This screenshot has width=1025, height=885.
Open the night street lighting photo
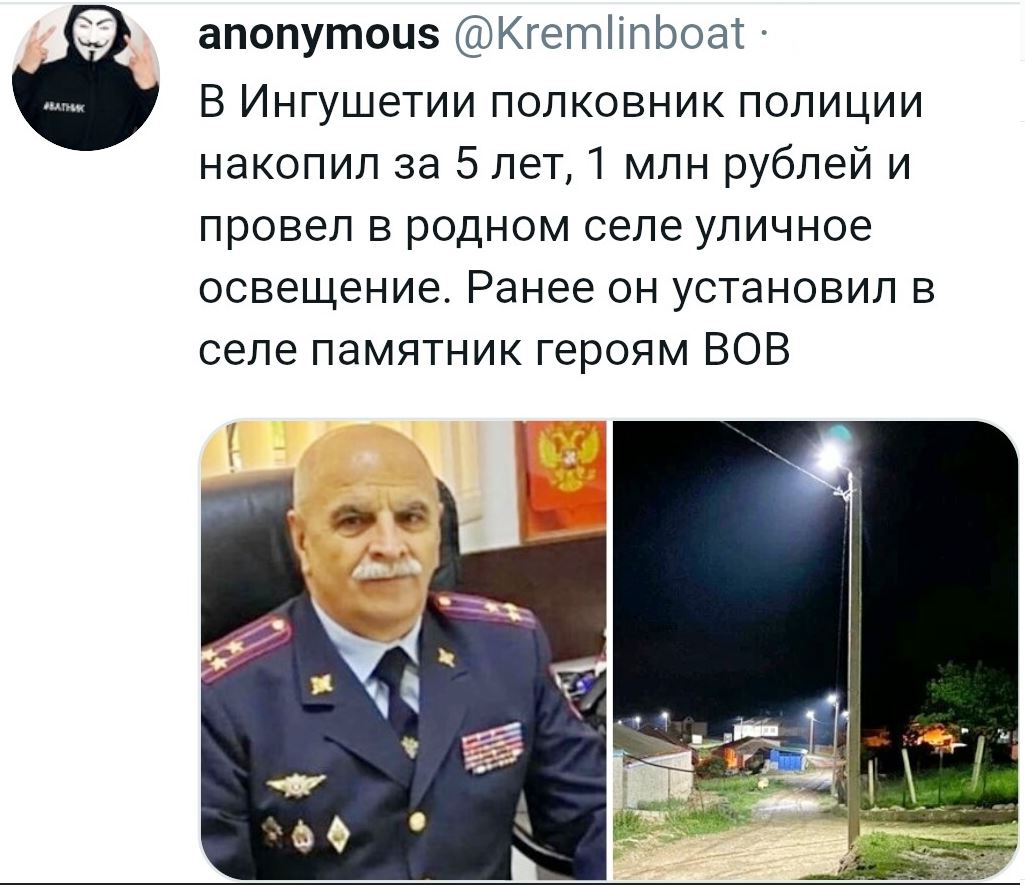[816, 650]
